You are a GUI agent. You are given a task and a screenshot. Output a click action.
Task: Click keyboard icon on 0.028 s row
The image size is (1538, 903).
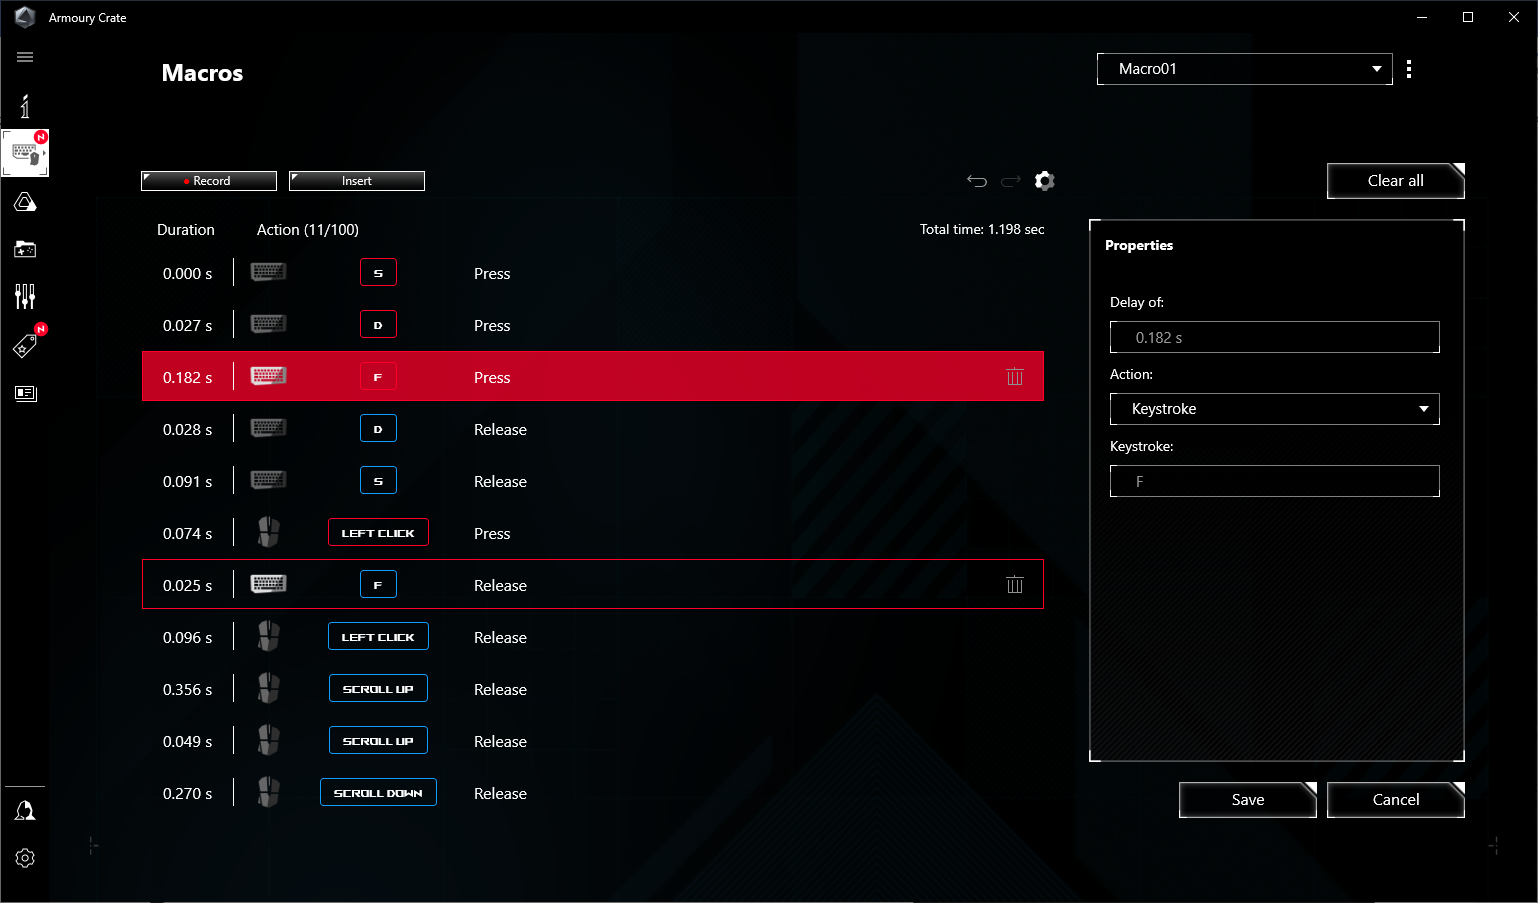[x=268, y=428]
